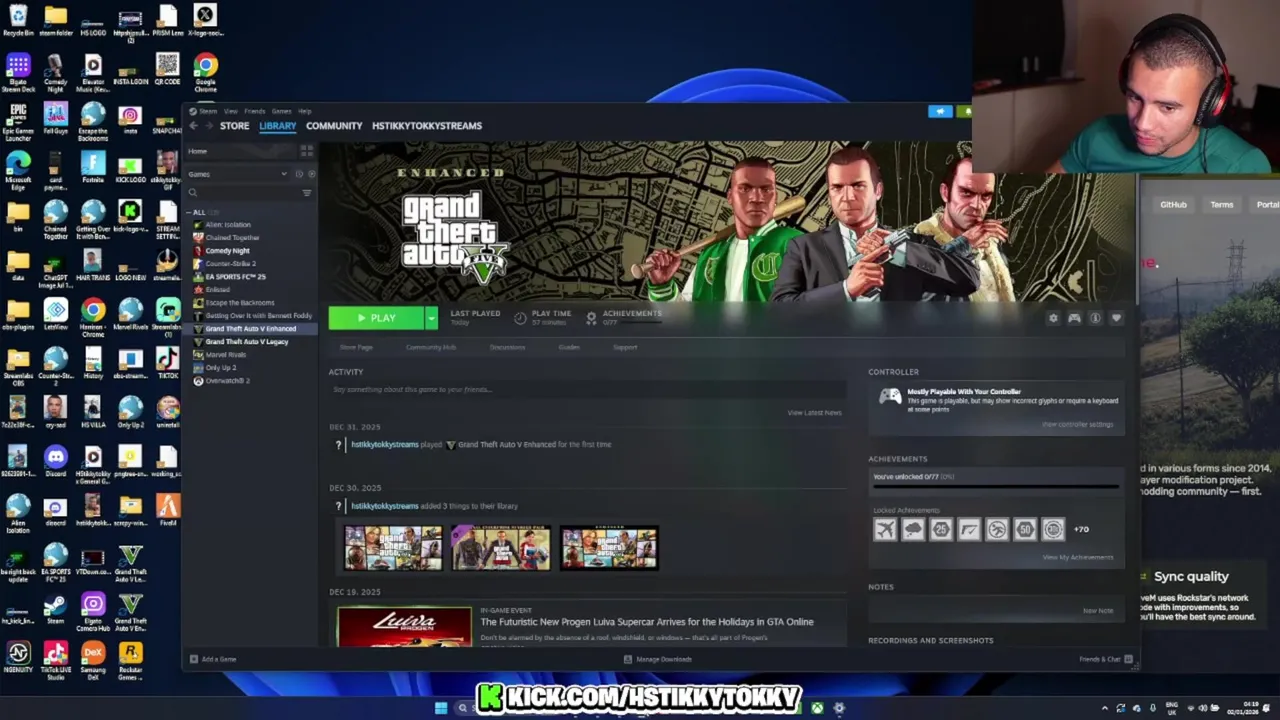Click Add a Game at bottom left
Screen dimensions: 1280x720
coord(213,659)
